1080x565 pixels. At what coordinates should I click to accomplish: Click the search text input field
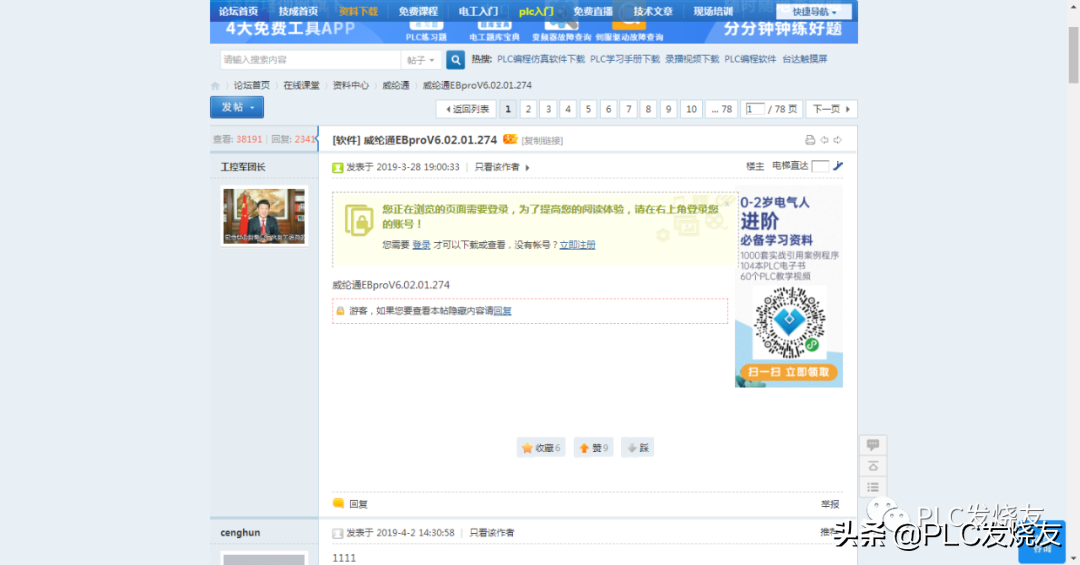coord(308,60)
